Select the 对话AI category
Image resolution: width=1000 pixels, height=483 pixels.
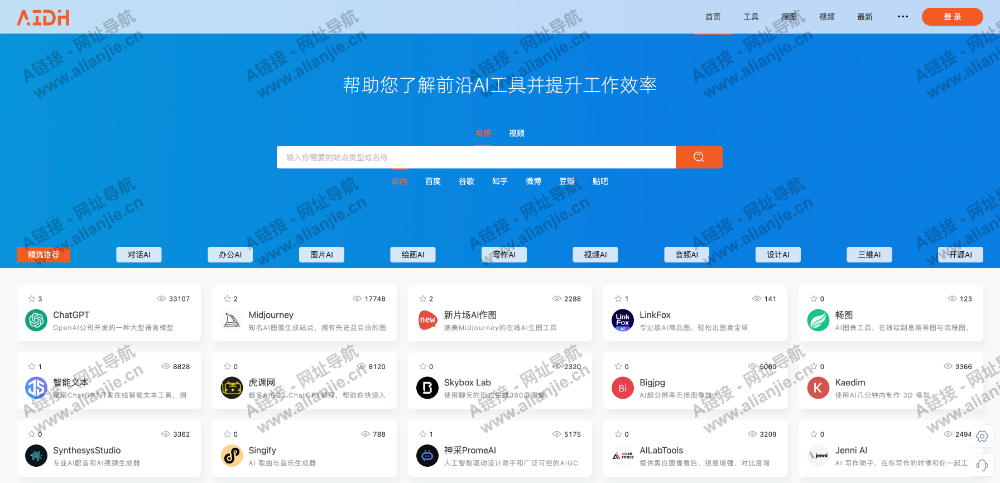(139, 255)
